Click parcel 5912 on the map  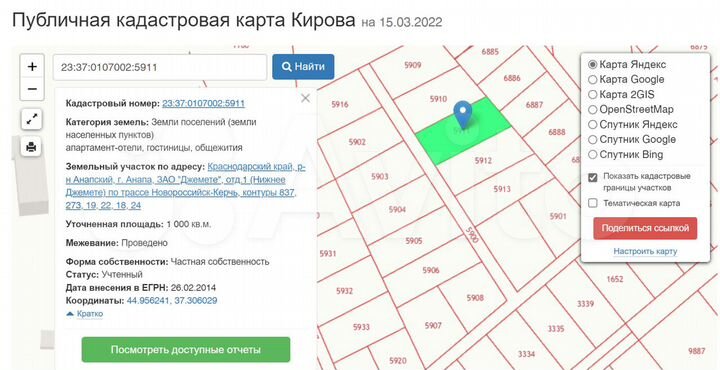[x=483, y=160]
